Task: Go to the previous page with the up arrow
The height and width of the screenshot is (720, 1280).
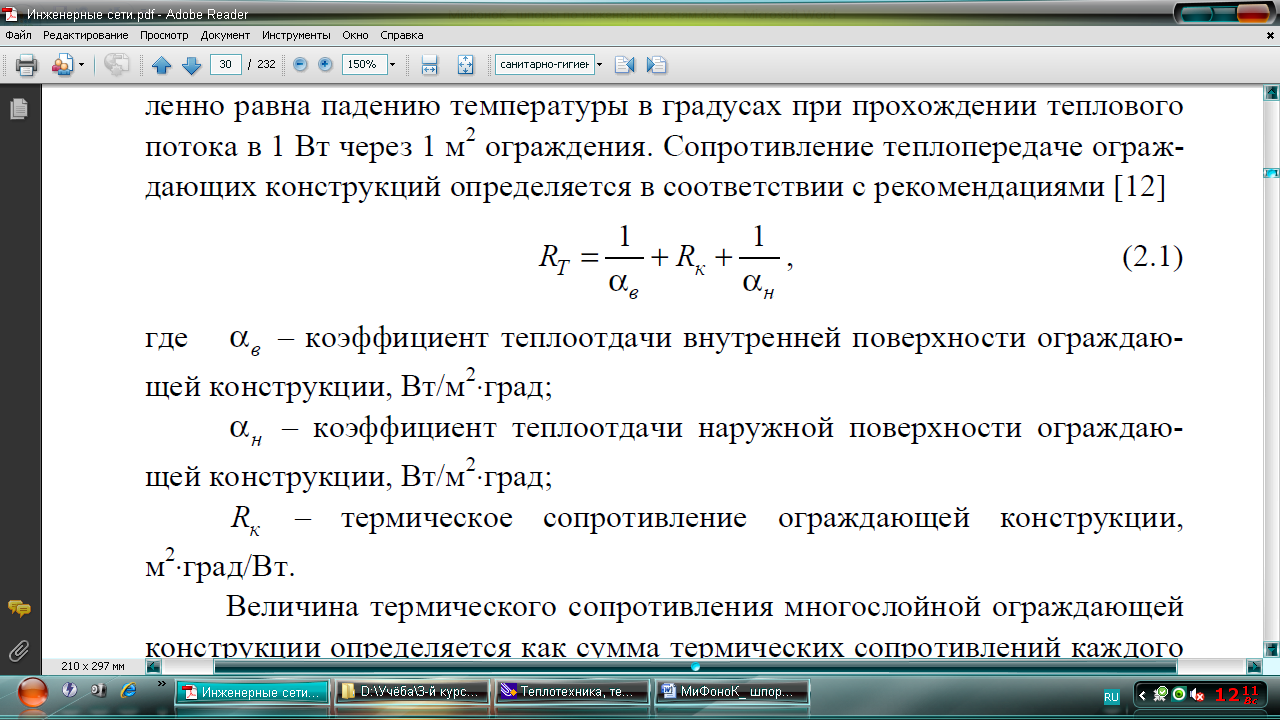Action: coord(161,65)
